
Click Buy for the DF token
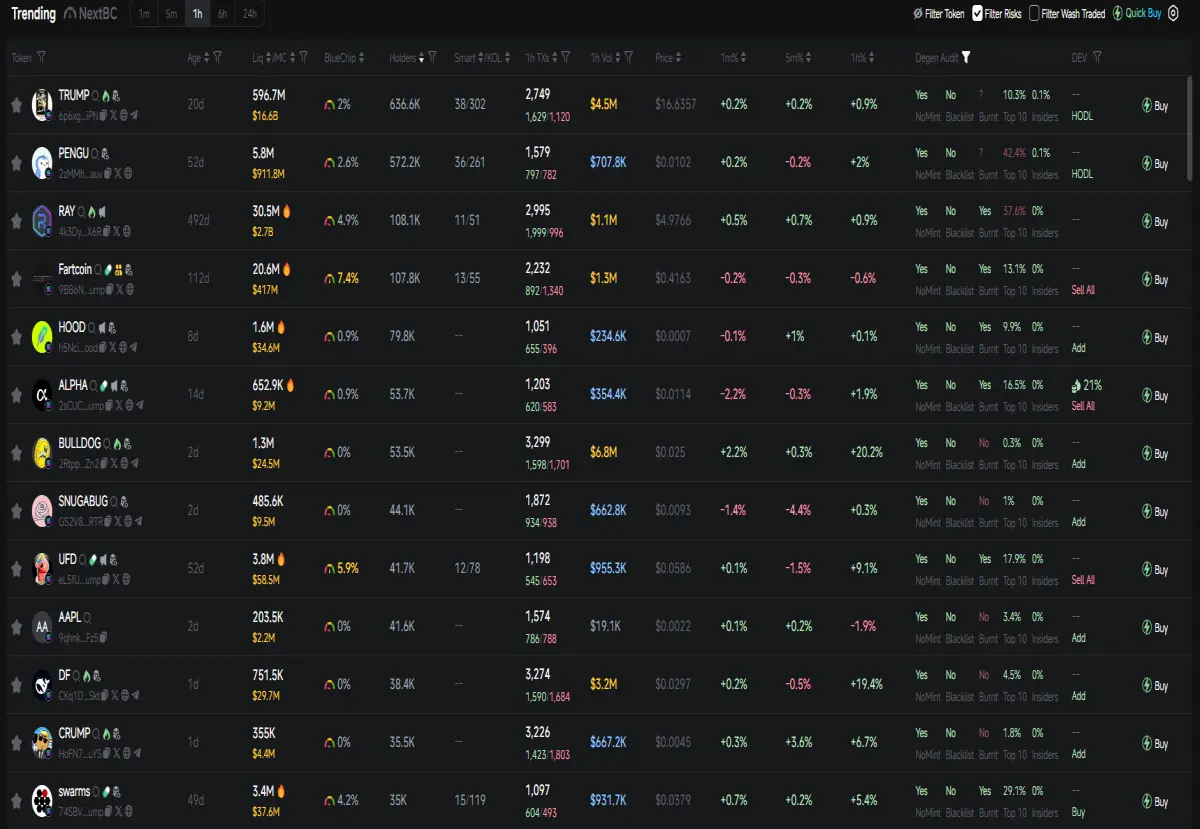[x=1154, y=685]
